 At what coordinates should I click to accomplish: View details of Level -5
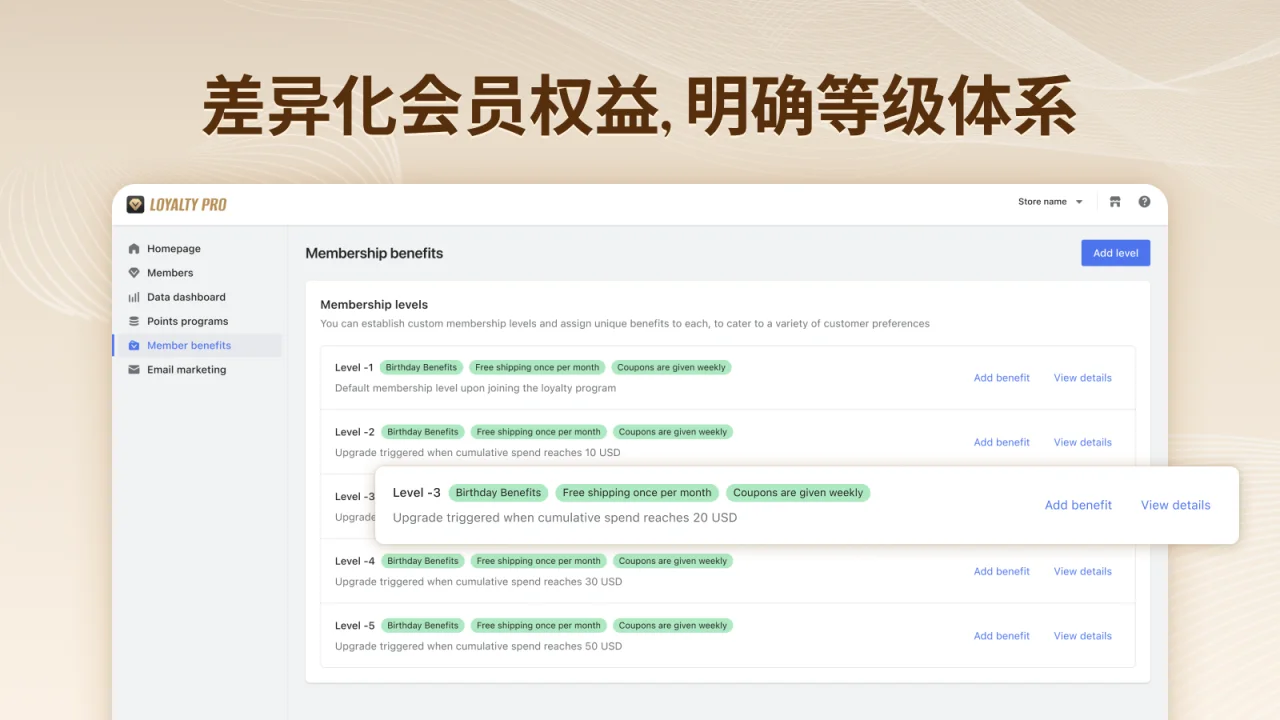tap(1082, 636)
